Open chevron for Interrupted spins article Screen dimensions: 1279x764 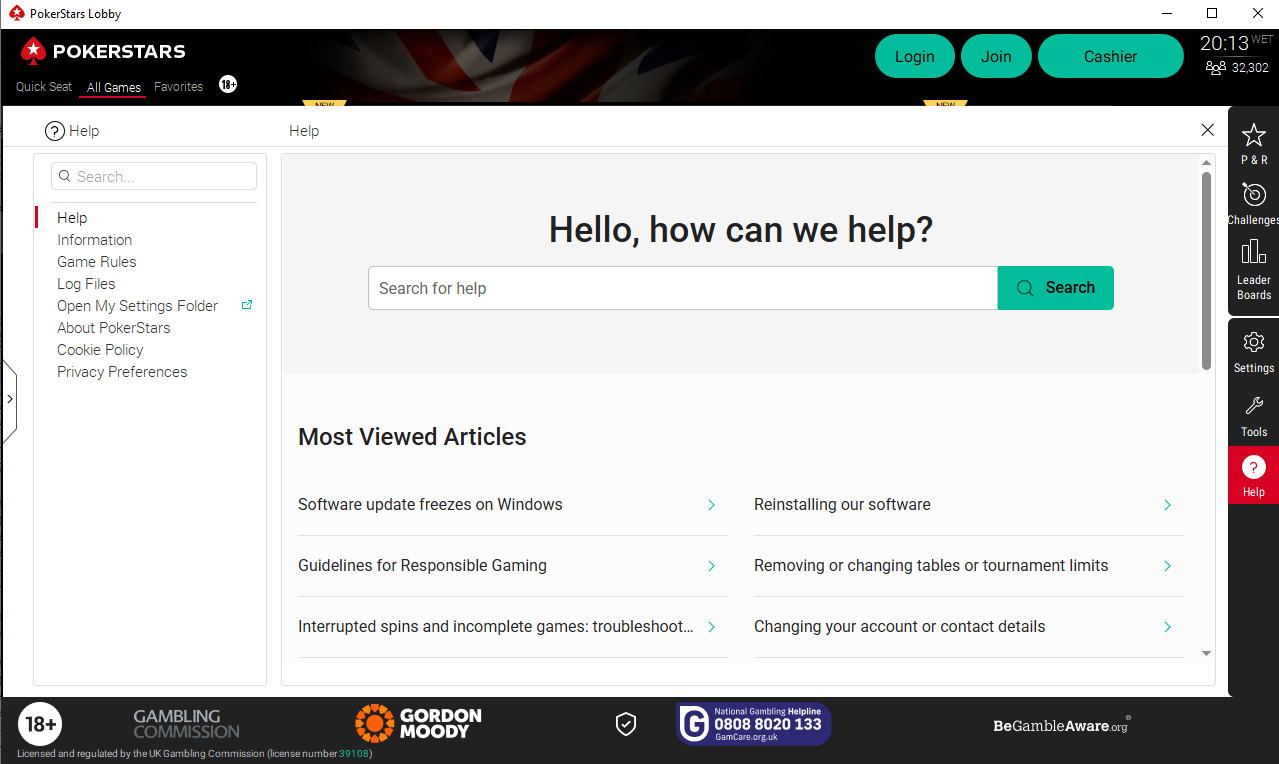click(711, 627)
